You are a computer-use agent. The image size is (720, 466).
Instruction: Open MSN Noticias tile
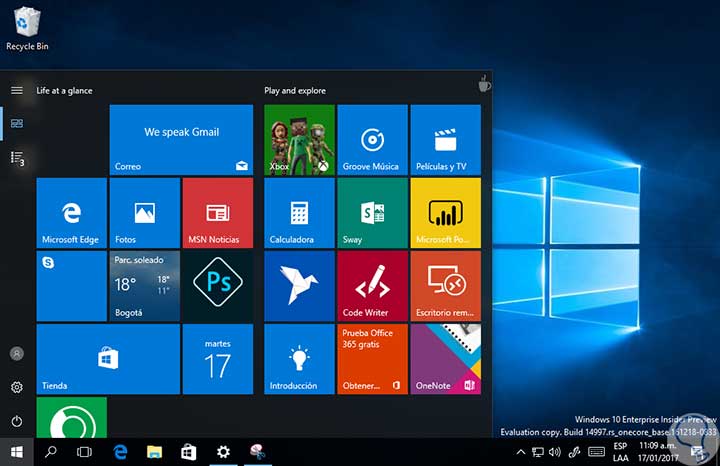[x=218, y=213]
